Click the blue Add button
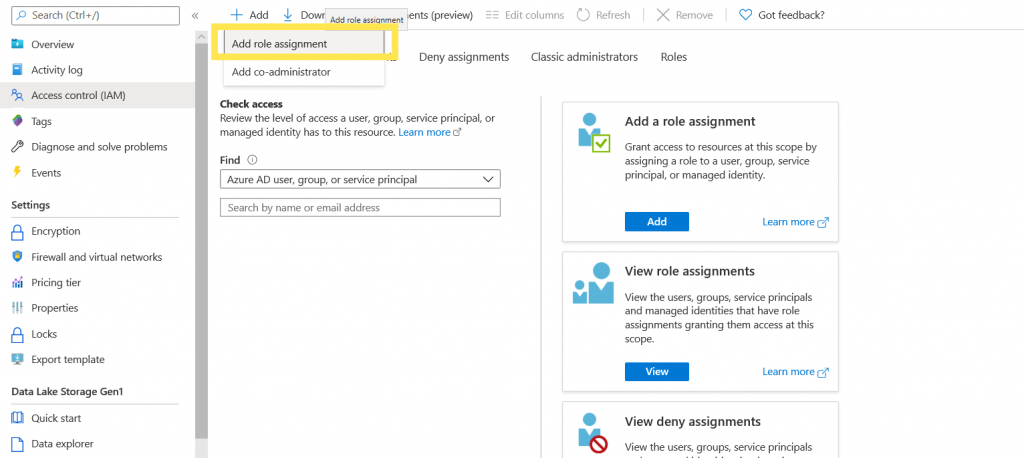This screenshot has width=1024, height=458. point(656,221)
